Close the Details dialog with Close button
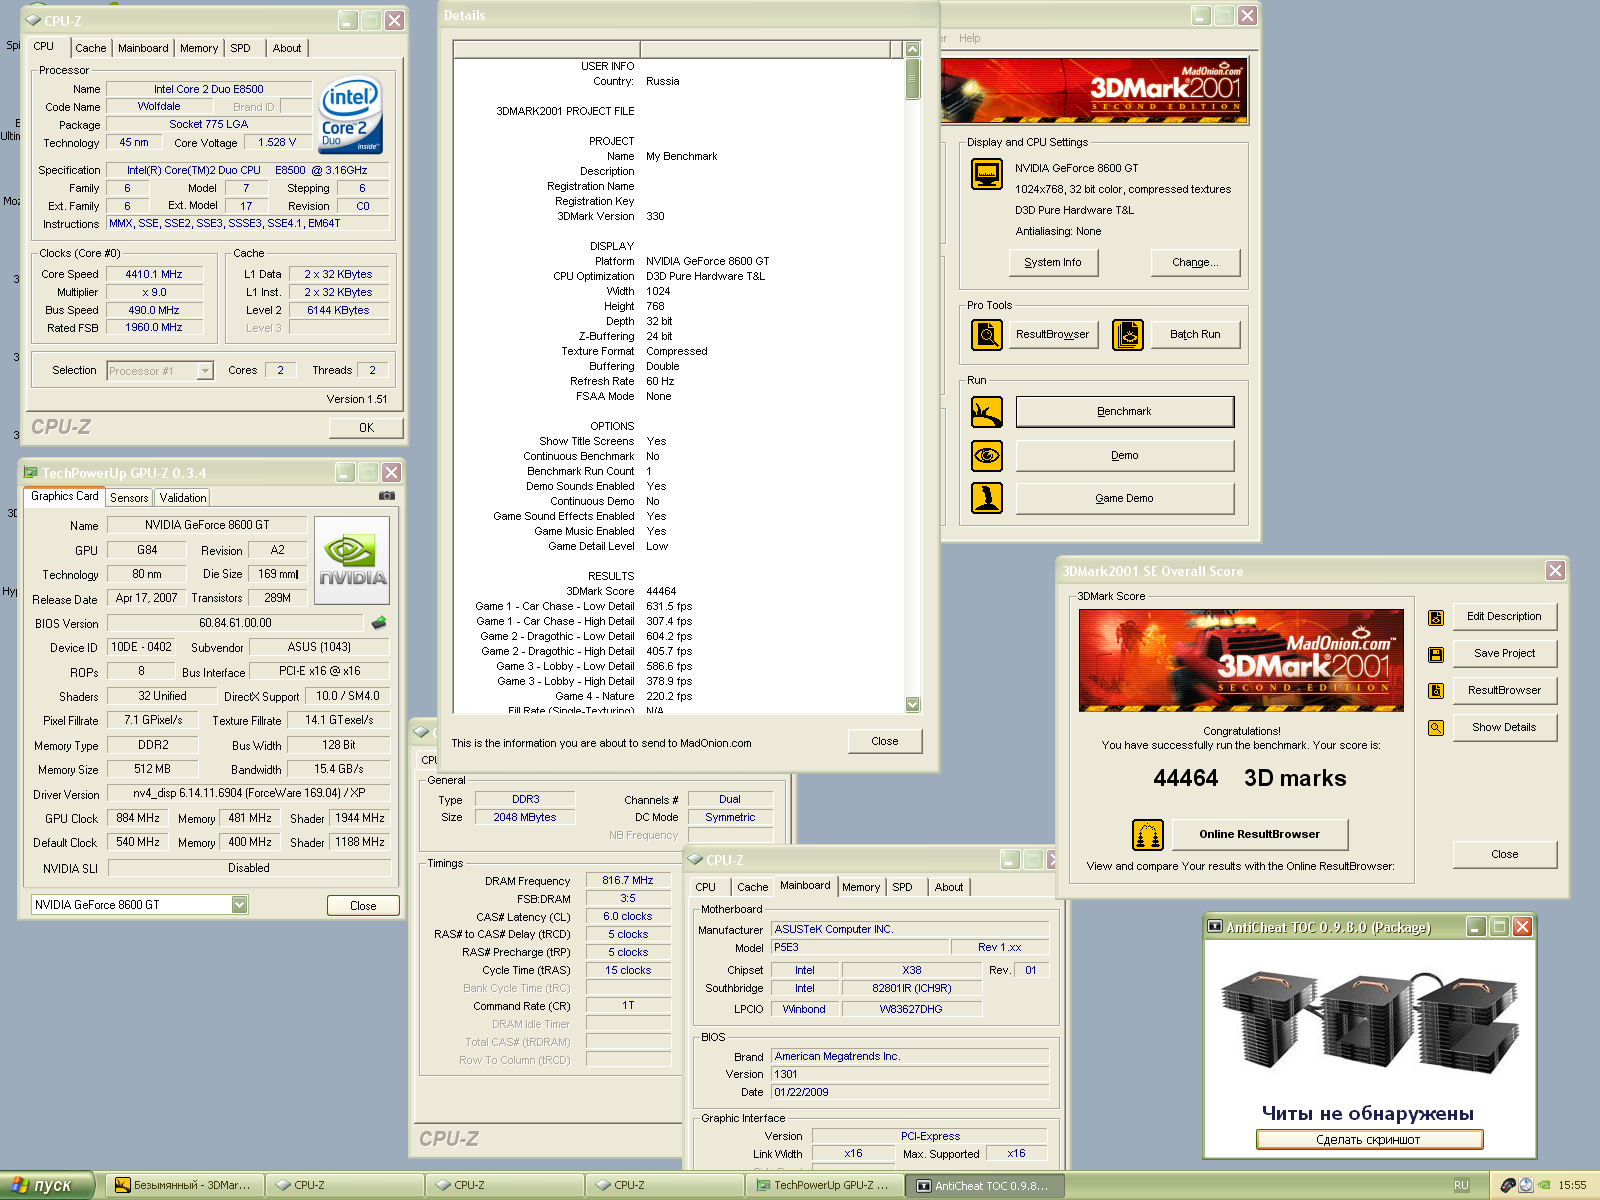This screenshot has height=1200, width=1600. click(885, 741)
